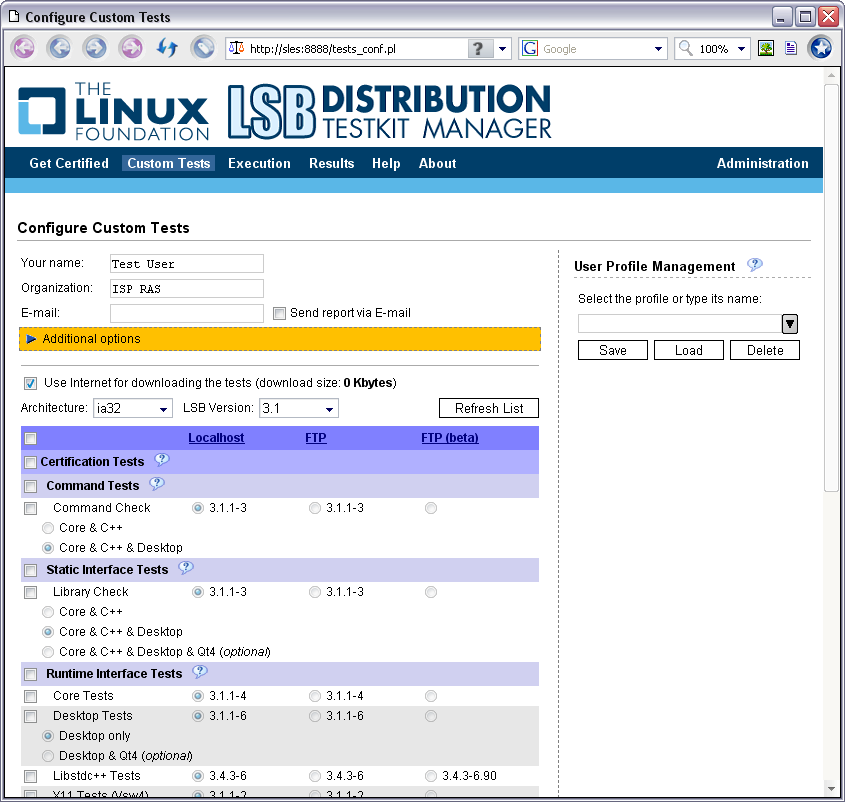Open the profile name dropdown arrow

(x=789, y=324)
